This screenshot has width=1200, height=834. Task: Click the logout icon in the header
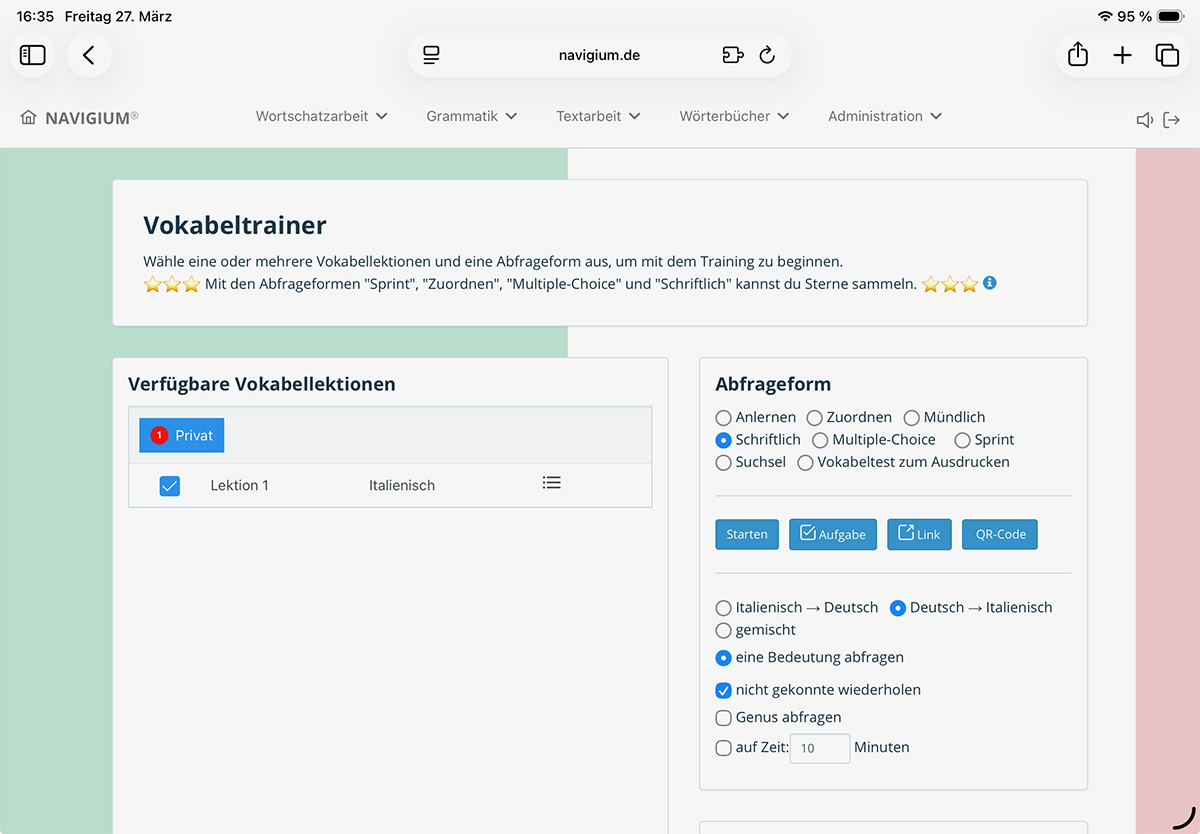1172,120
